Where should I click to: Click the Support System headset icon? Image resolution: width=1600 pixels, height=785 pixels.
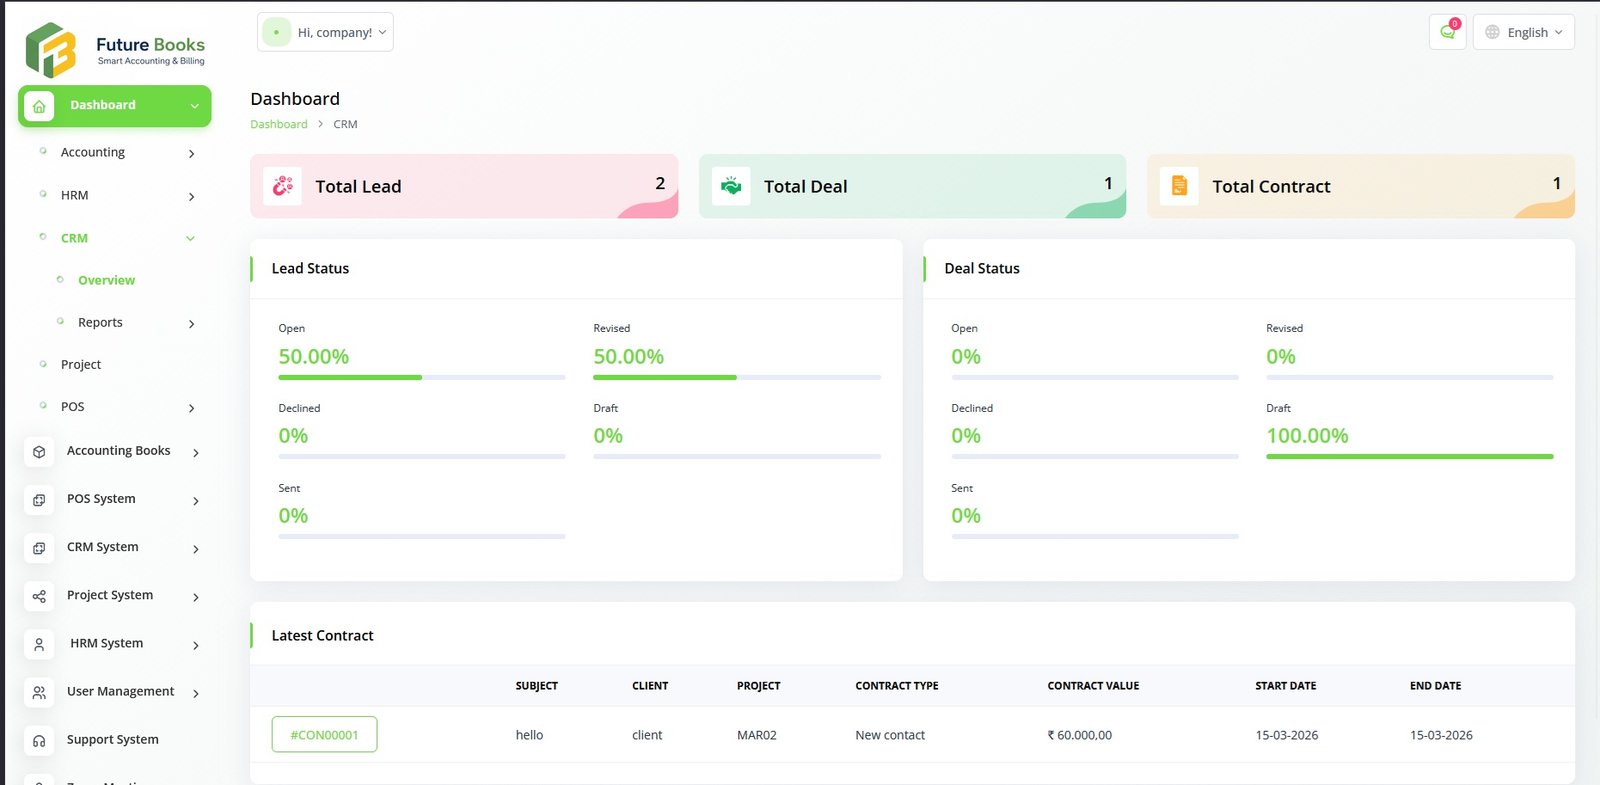(x=39, y=741)
